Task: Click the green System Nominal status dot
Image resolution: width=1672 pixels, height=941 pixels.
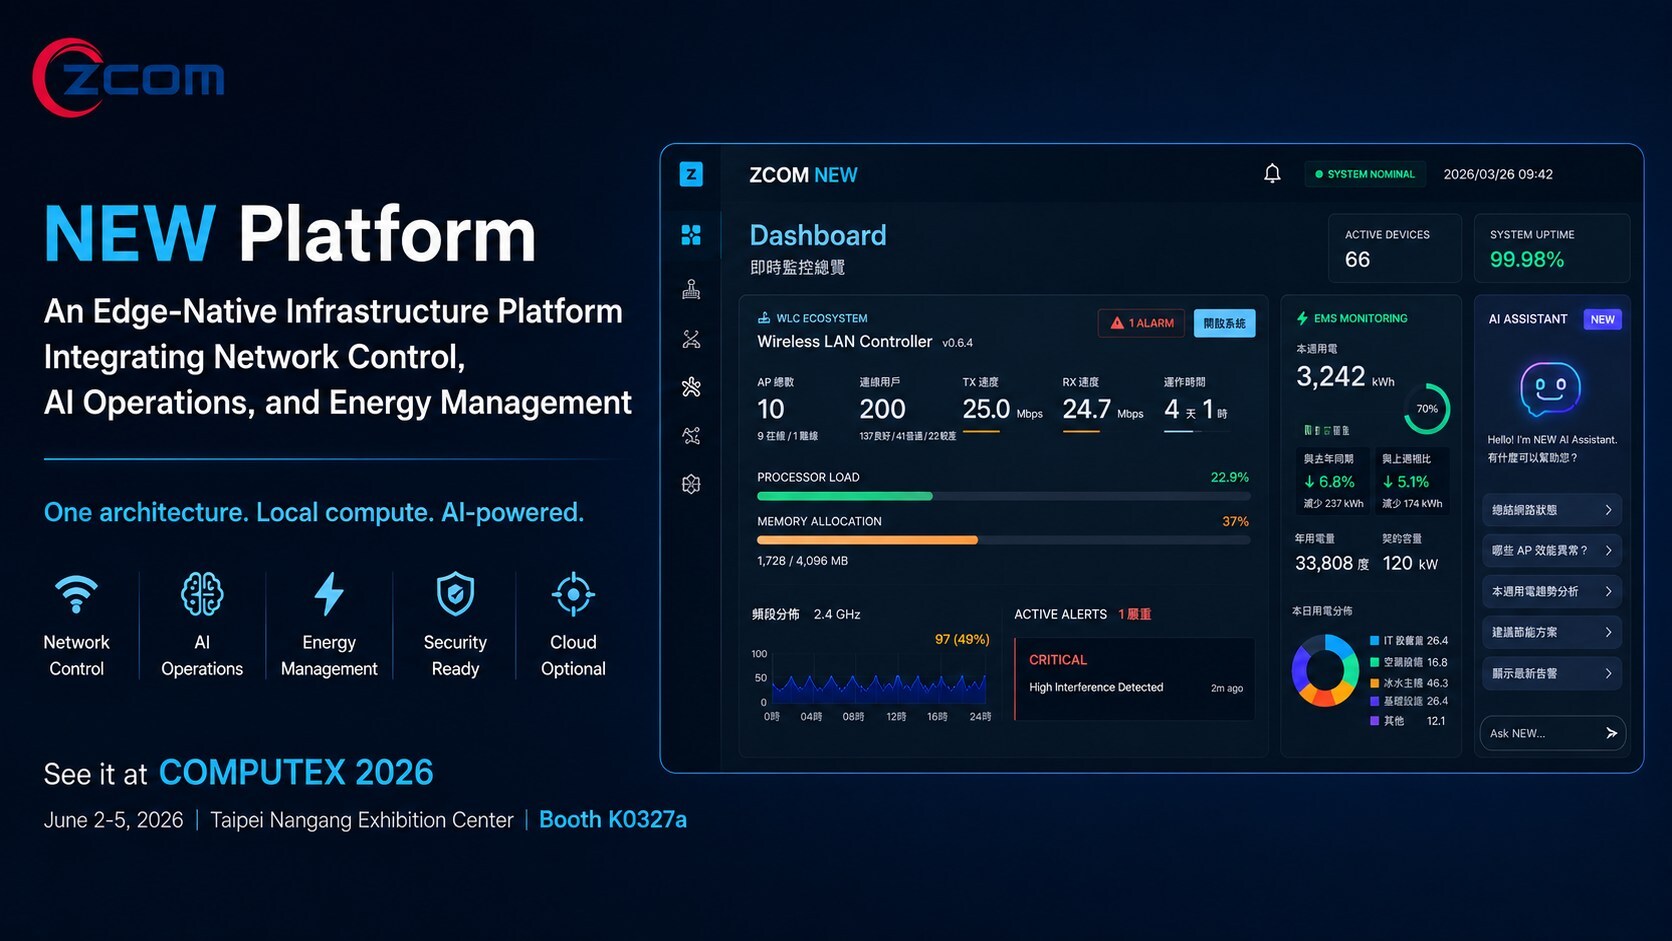Action: coord(1319,174)
